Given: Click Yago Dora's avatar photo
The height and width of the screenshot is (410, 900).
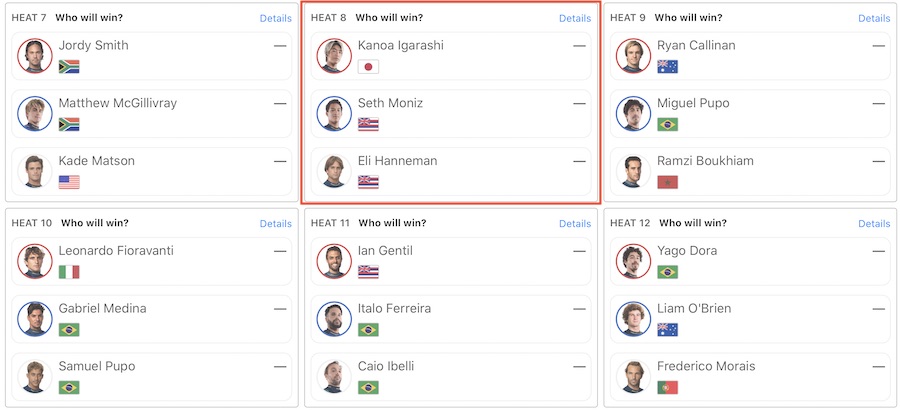Looking at the screenshot, I should pos(634,261).
